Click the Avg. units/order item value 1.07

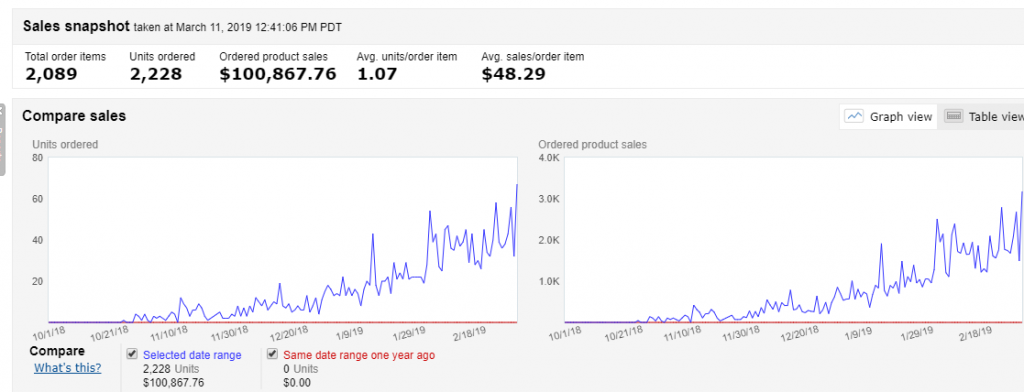click(x=377, y=74)
